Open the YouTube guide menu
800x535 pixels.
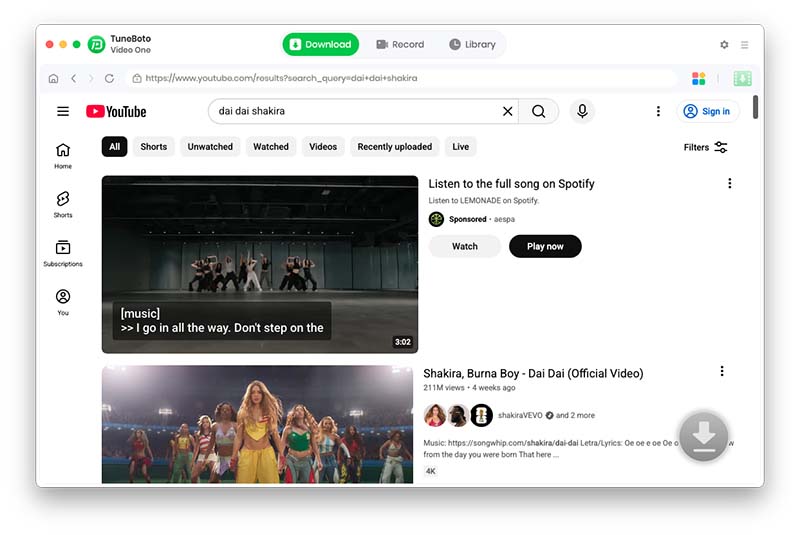(63, 111)
